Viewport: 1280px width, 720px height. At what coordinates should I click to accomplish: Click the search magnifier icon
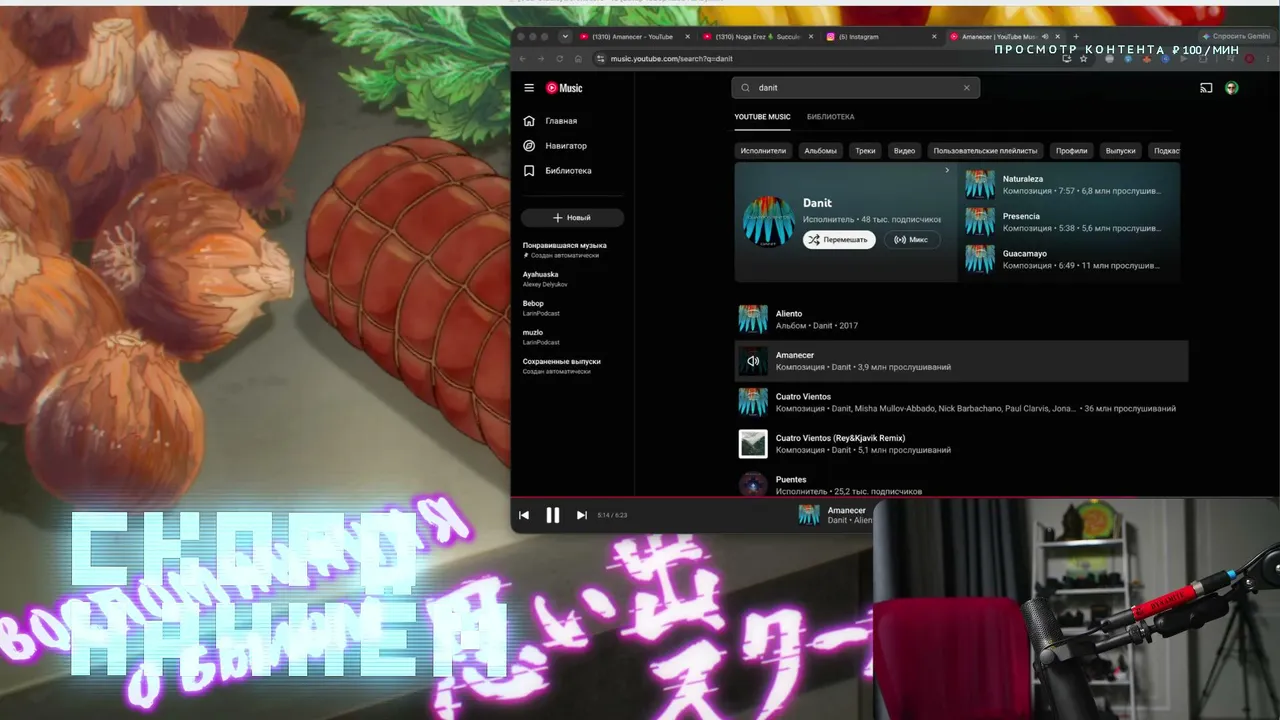(x=745, y=88)
